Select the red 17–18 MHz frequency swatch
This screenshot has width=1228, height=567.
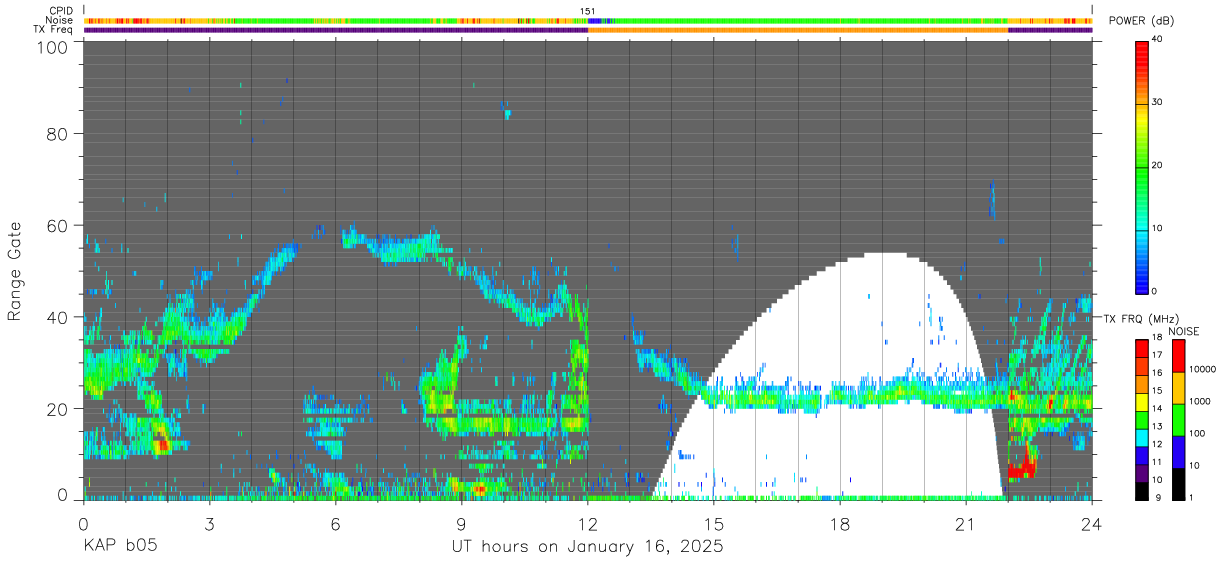1141,349
